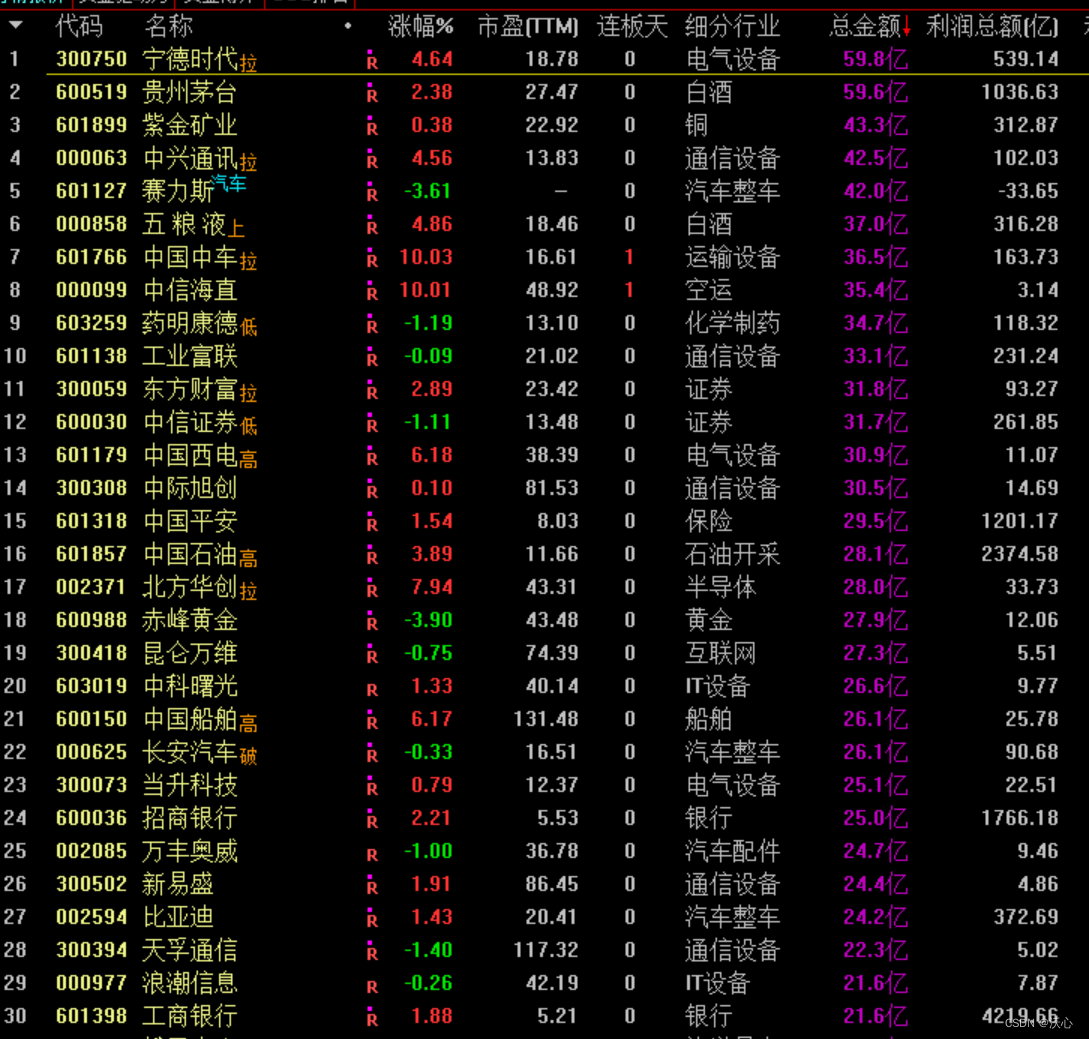
Task: Click the R icon in the 中信证券 row
Action: pos(372,422)
